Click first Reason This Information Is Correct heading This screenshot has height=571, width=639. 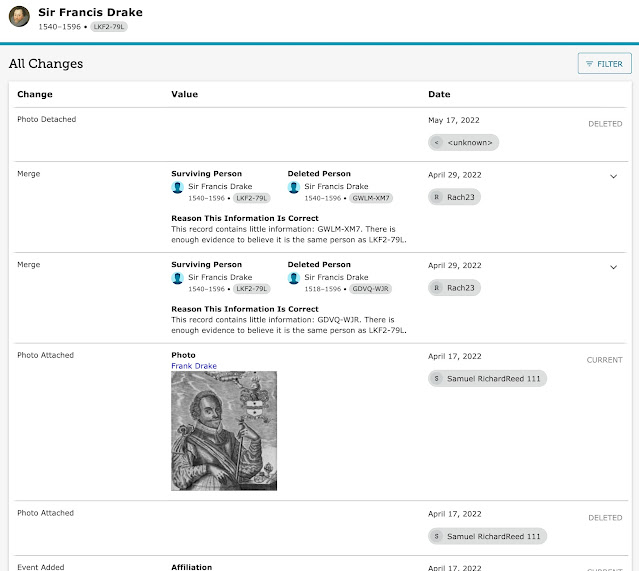245,218
